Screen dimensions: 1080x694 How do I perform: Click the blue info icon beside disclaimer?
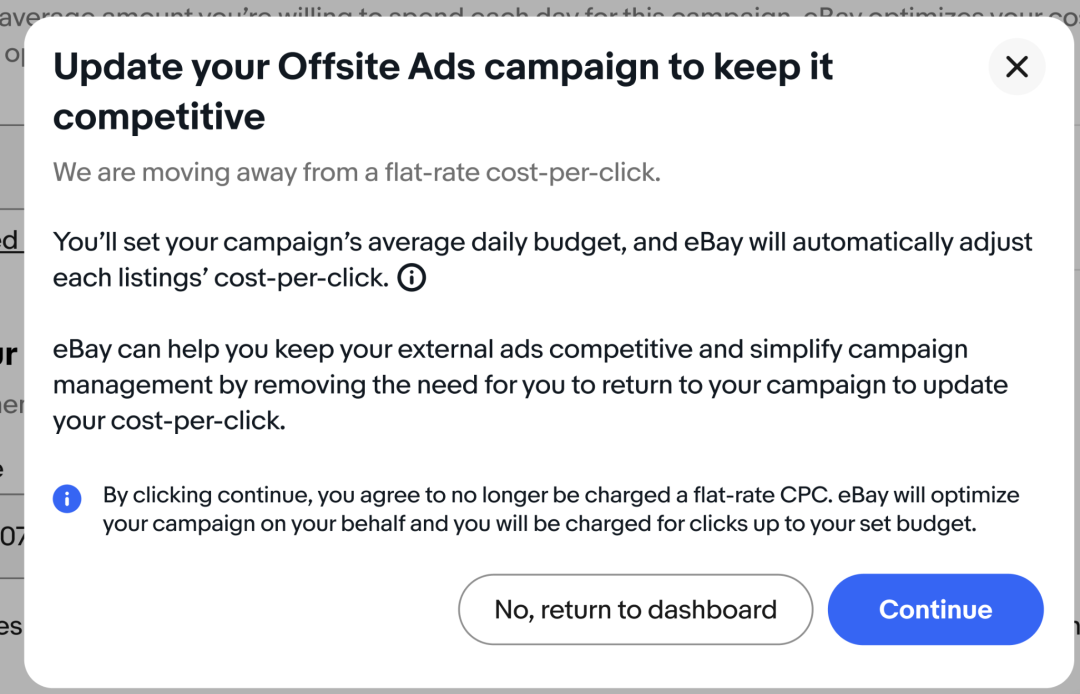[x=67, y=498]
